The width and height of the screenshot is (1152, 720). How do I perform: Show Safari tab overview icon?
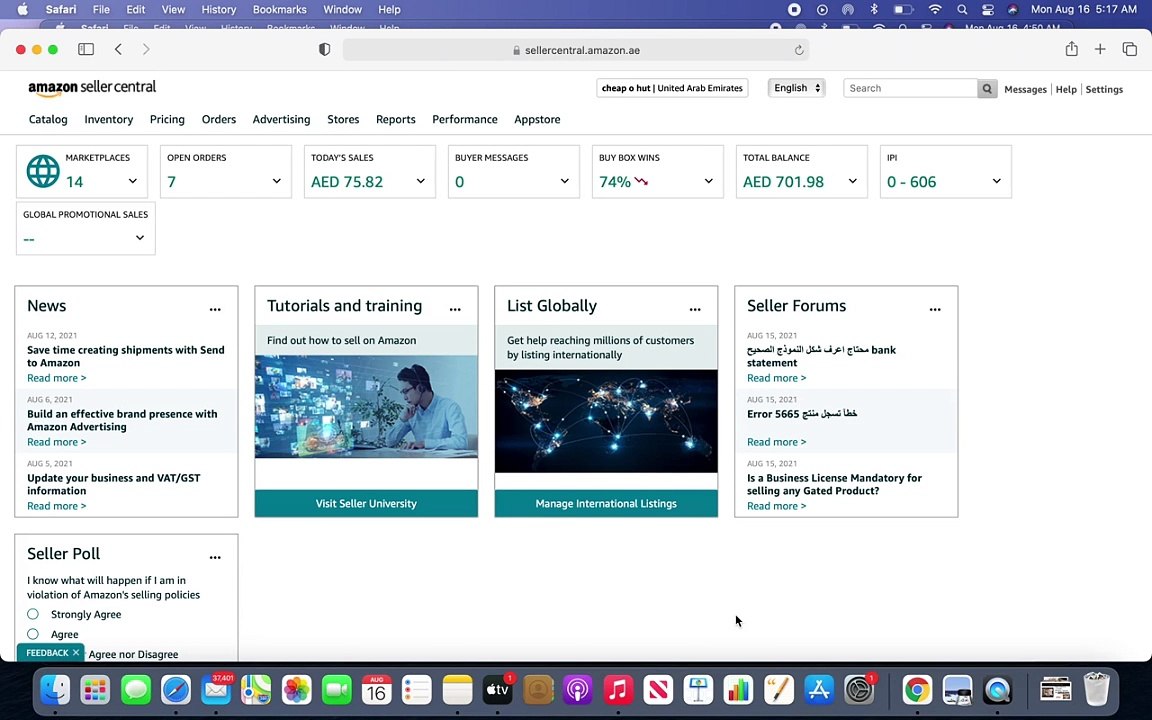tap(1129, 49)
